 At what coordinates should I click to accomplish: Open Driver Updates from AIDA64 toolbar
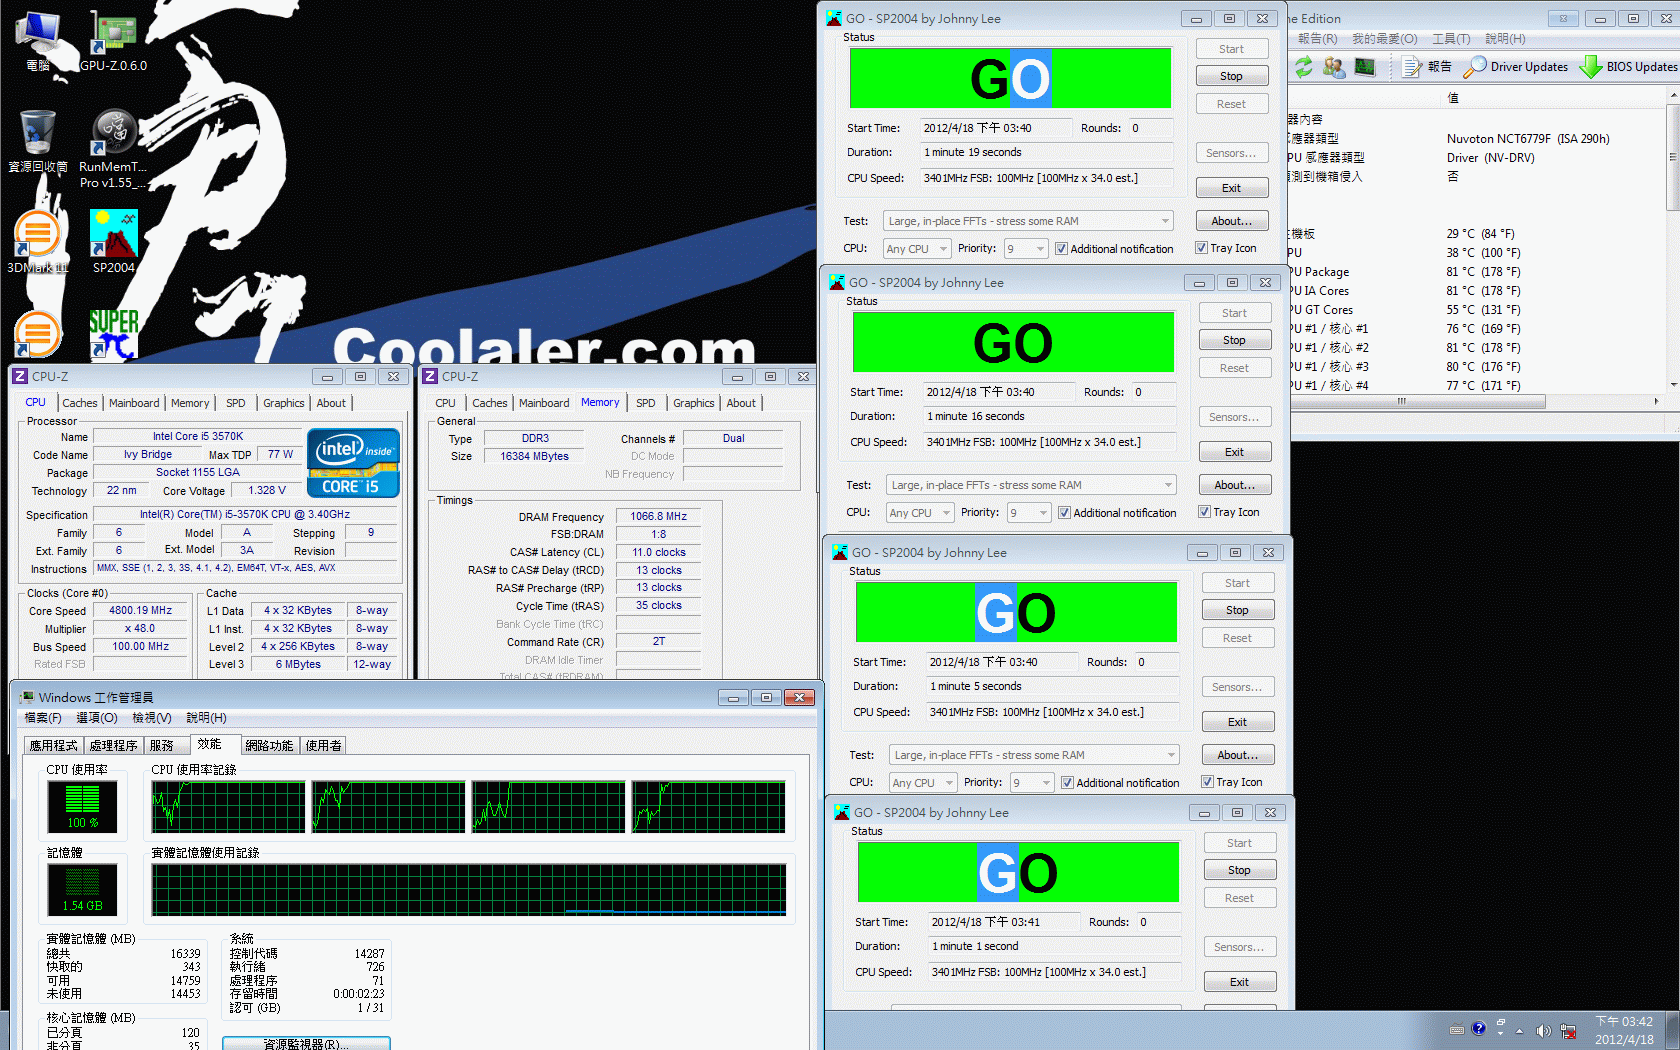point(1515,67)
